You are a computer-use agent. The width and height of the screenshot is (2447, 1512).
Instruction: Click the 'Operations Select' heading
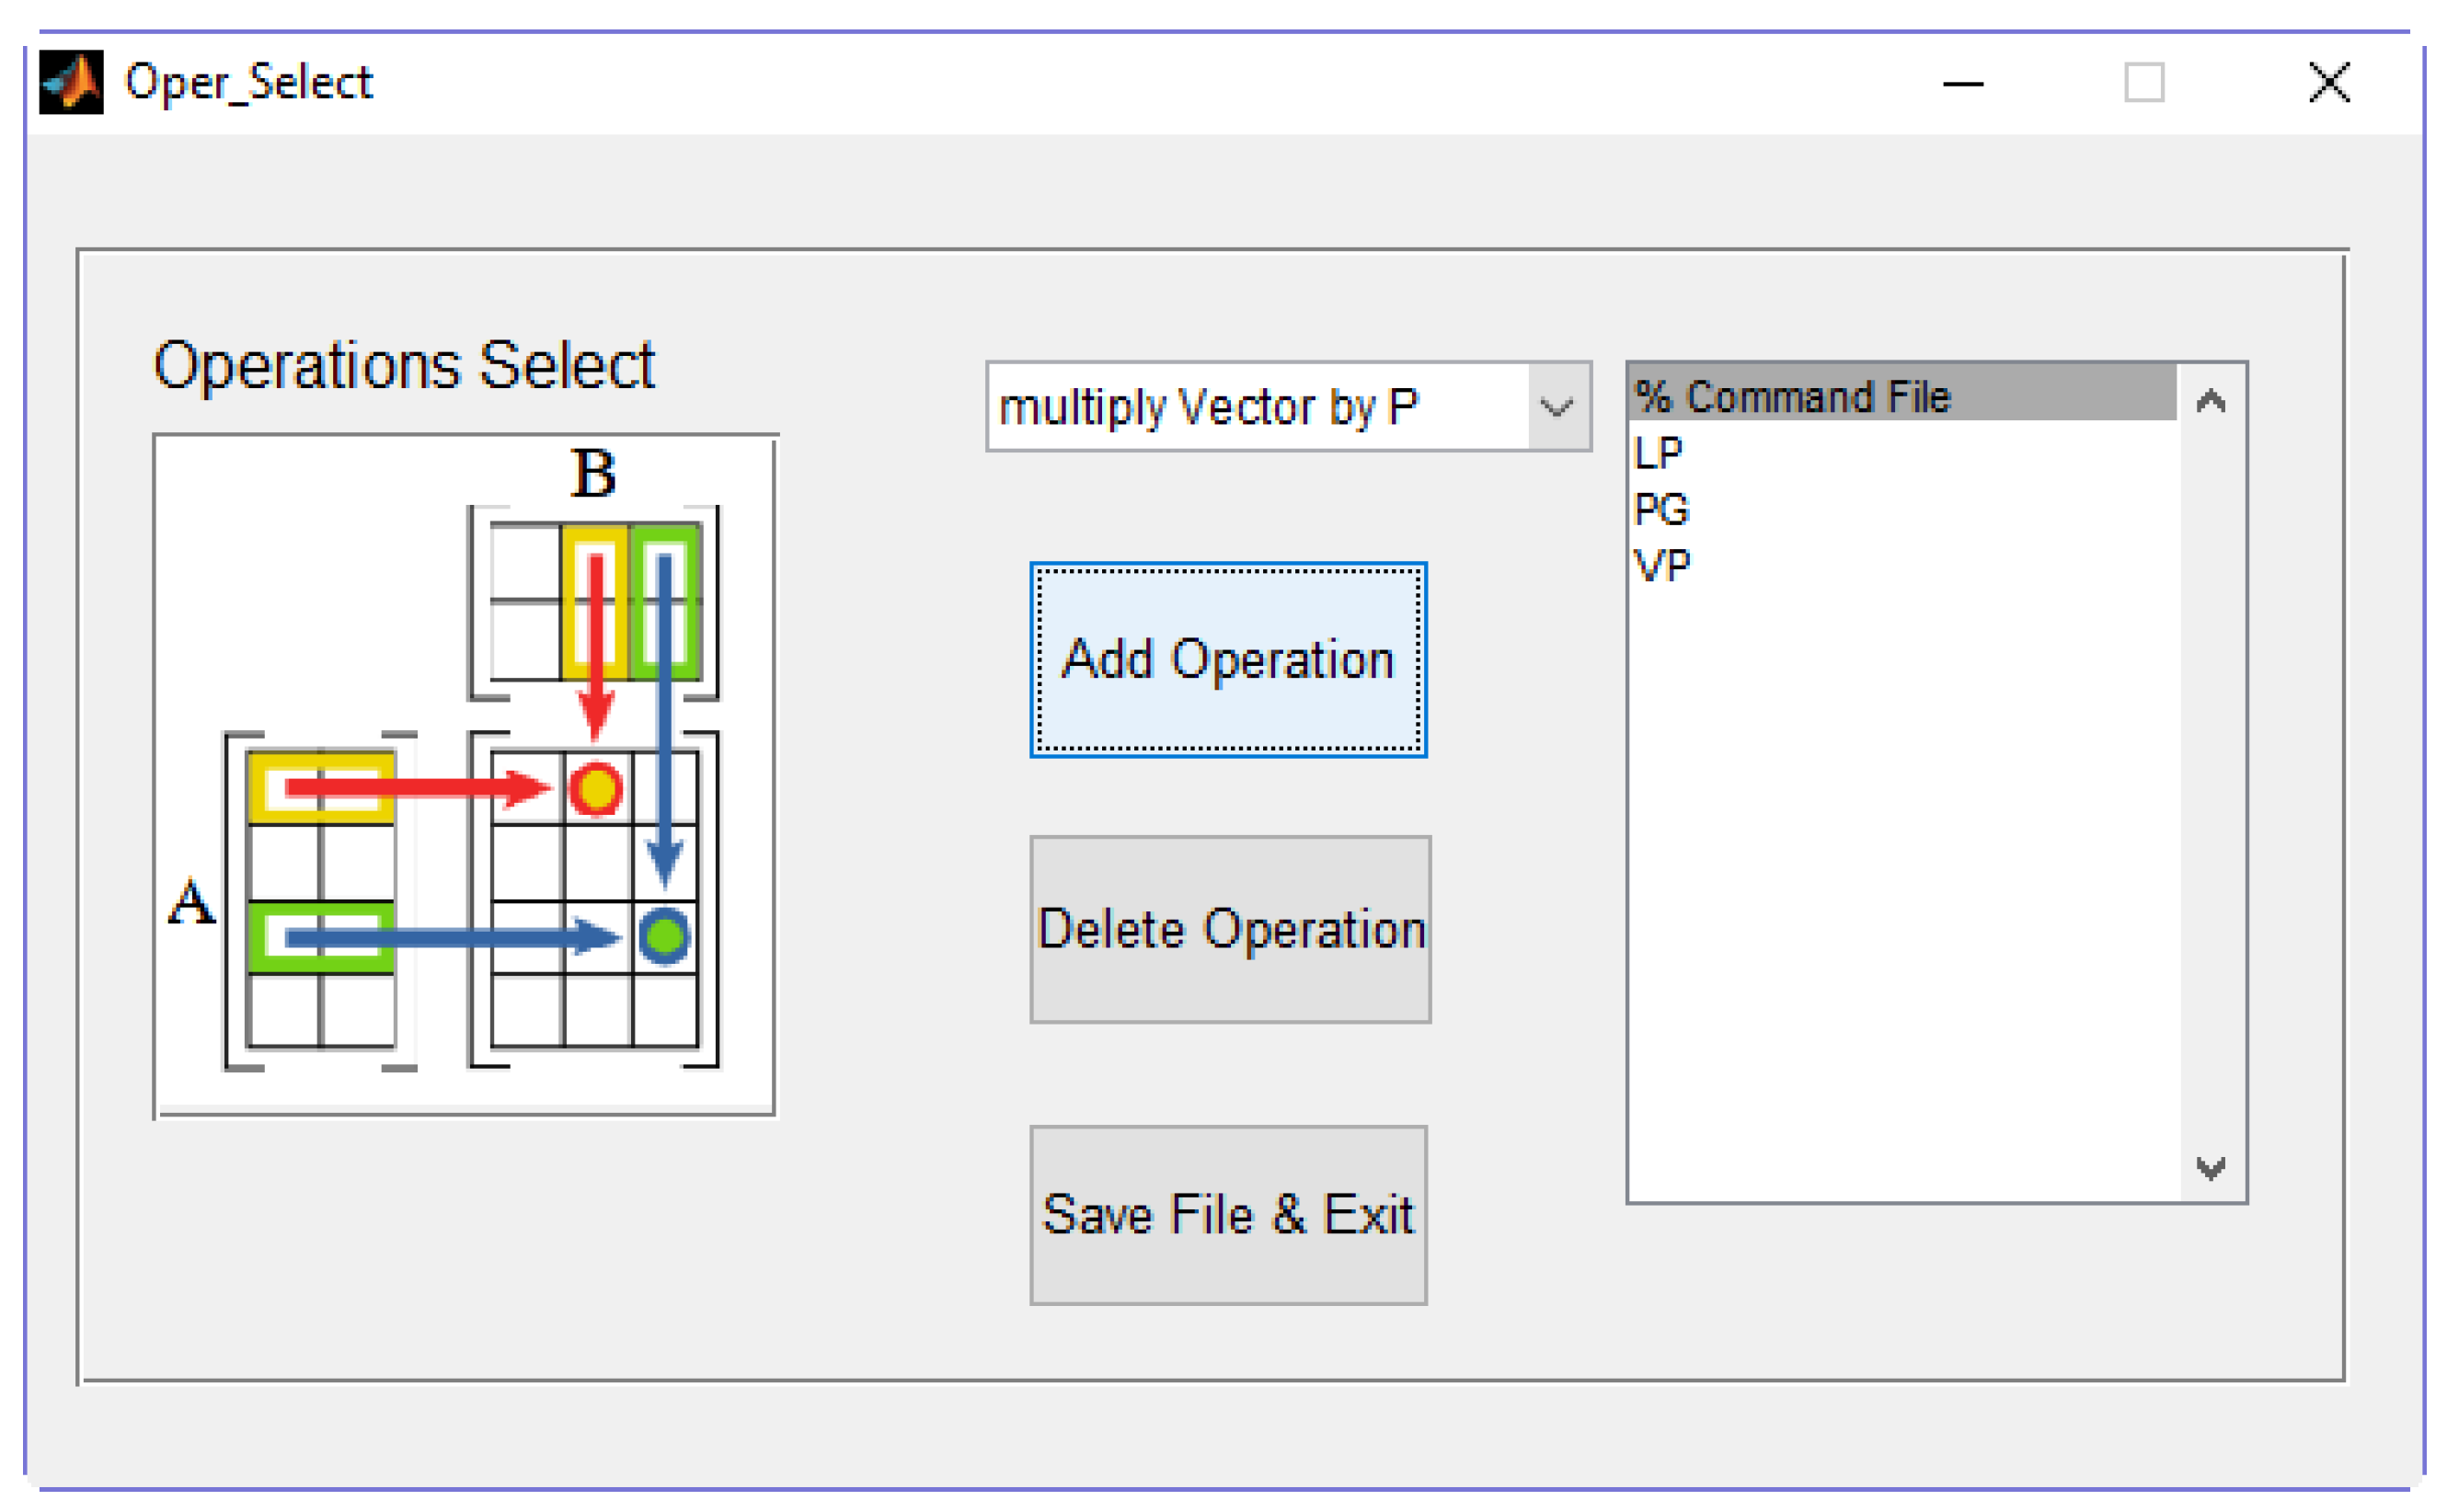(x=404, y=365)
